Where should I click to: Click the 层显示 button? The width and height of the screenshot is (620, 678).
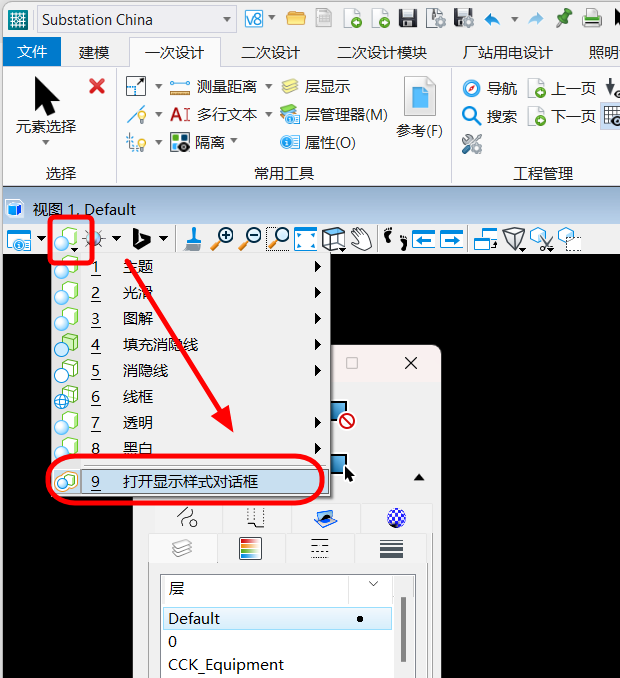(316, 86)
